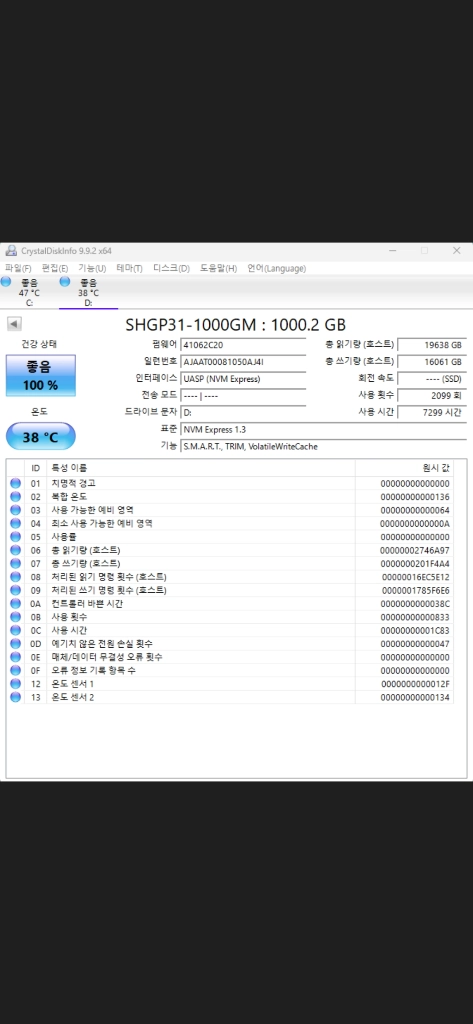Click the 38 °C temperature button

click(41, 437)
